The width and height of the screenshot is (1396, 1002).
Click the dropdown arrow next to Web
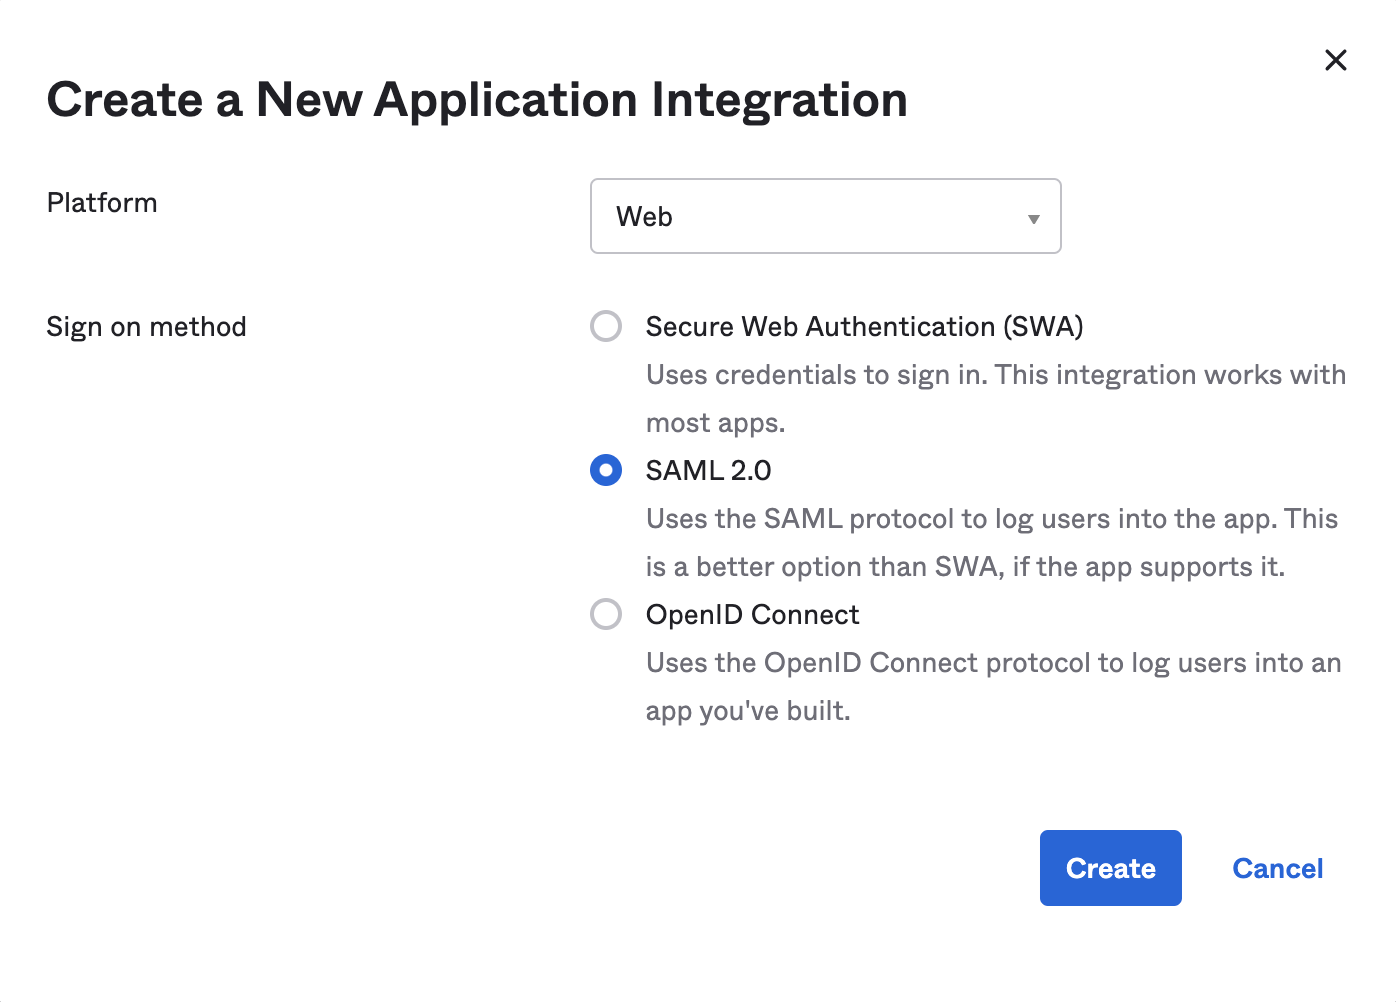(1033, 216)
